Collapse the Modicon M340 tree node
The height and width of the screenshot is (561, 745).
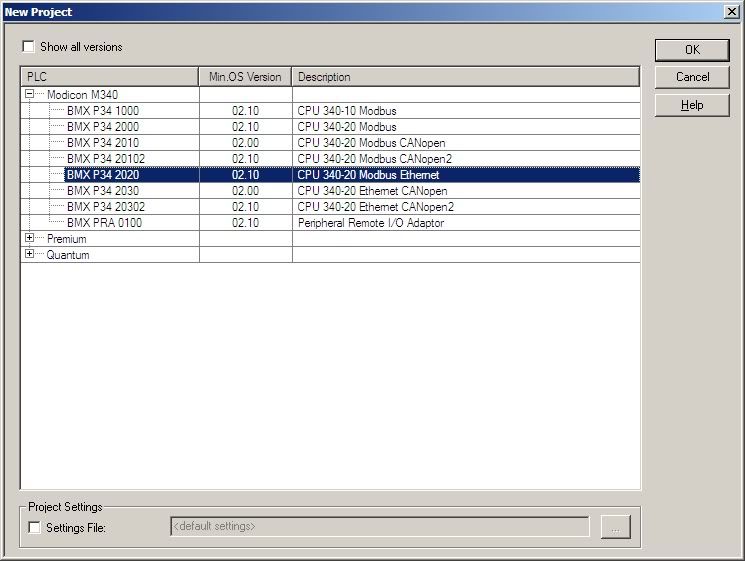click(29, 94)
